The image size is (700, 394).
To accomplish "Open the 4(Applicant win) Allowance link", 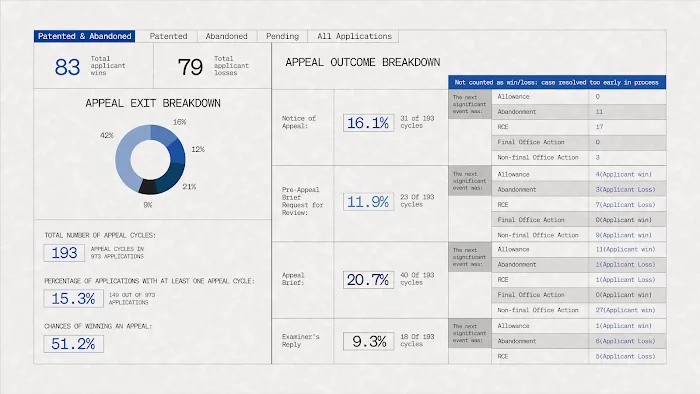I will pos(623,174).
